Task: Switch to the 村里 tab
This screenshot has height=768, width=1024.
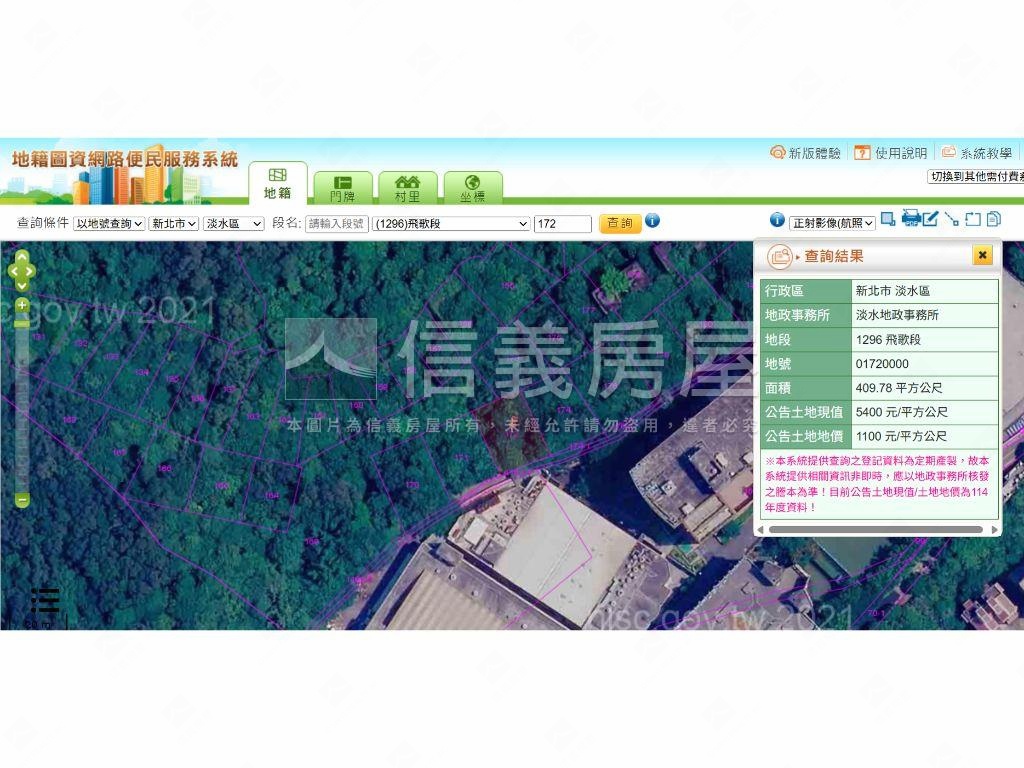Action: click(407, 188)
